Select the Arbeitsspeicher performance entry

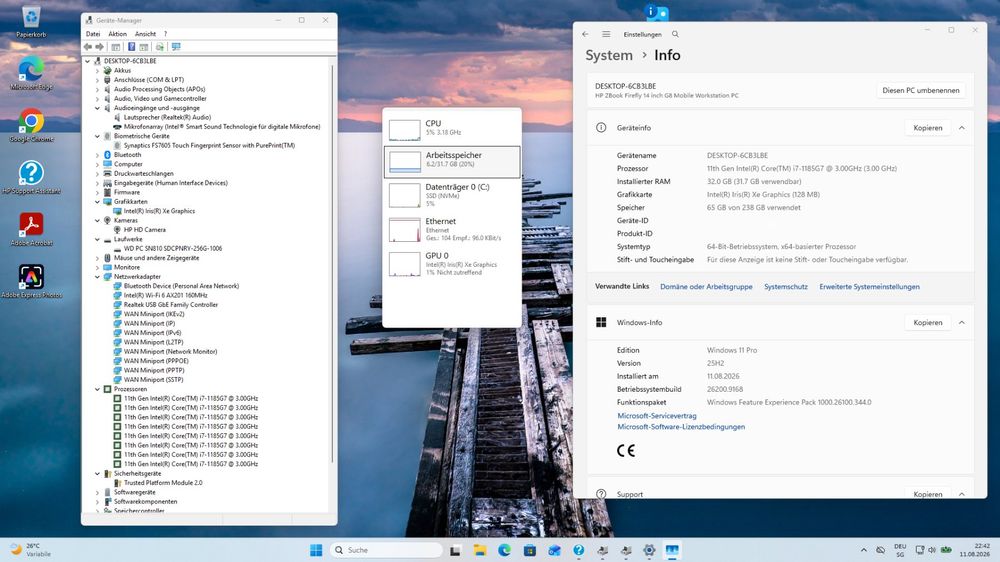click(x=452, y=161)
